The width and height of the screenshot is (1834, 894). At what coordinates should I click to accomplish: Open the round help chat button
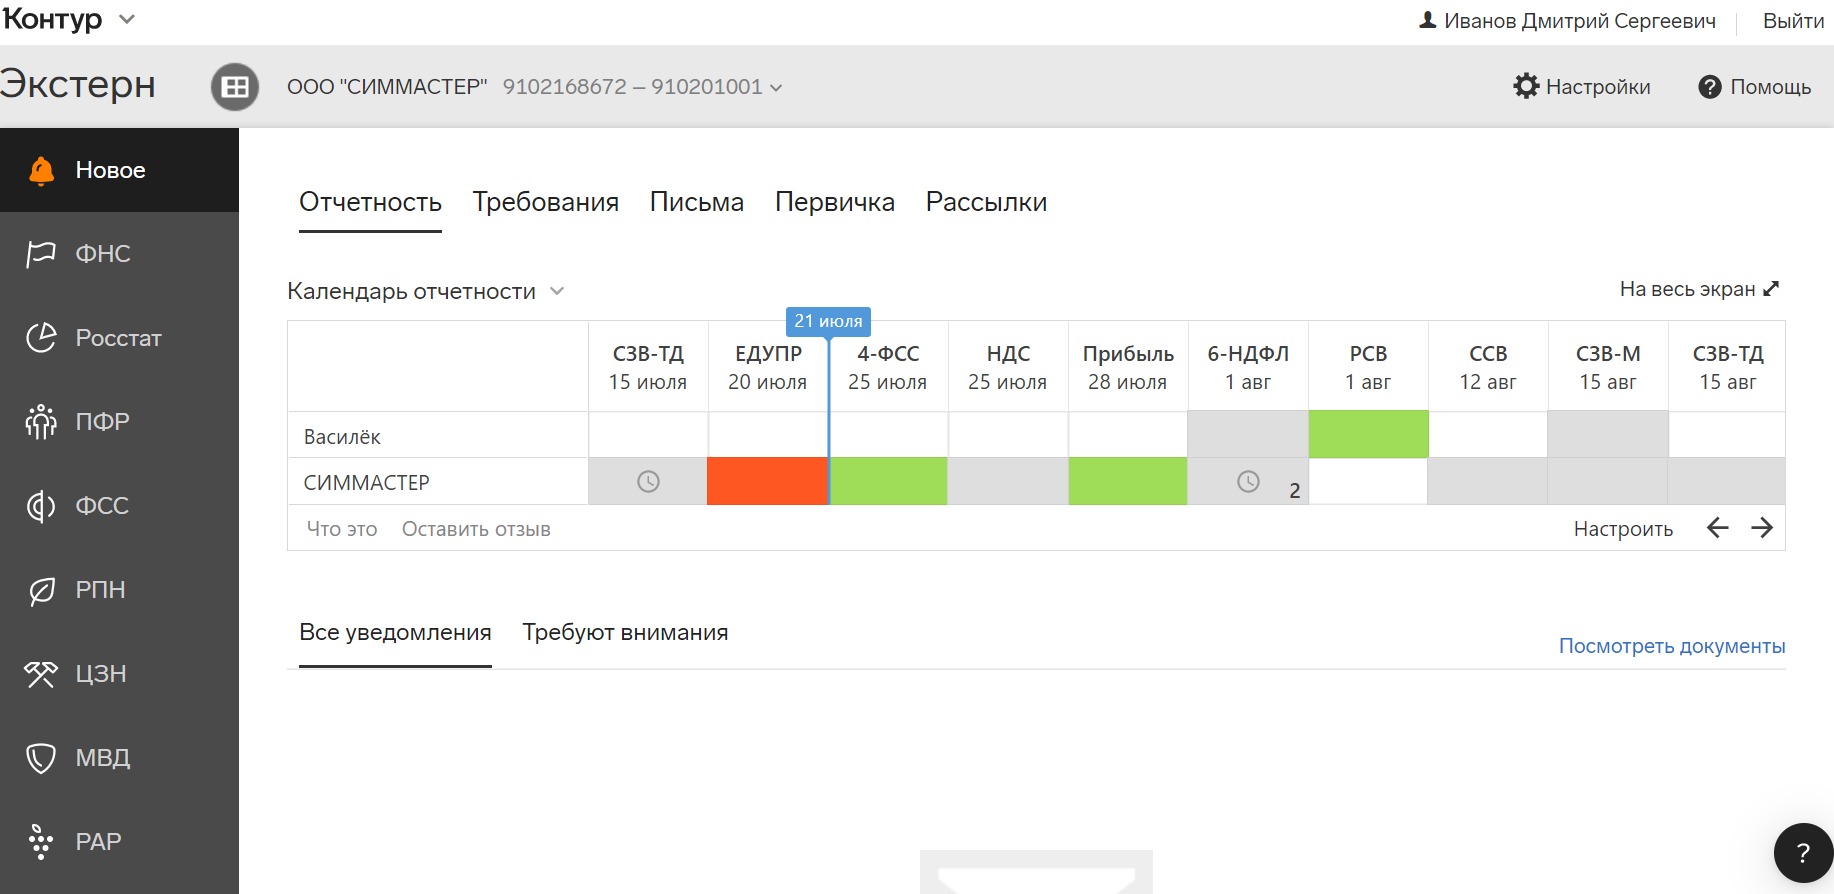tap(1803, 853)
